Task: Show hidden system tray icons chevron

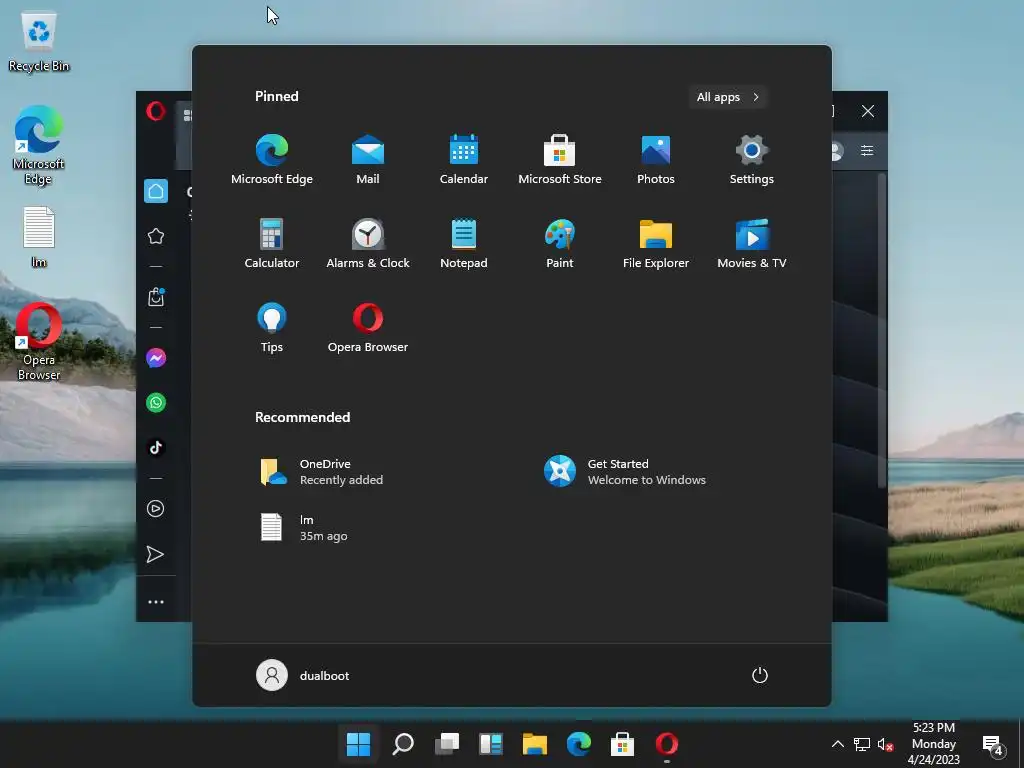Action: 838,744
